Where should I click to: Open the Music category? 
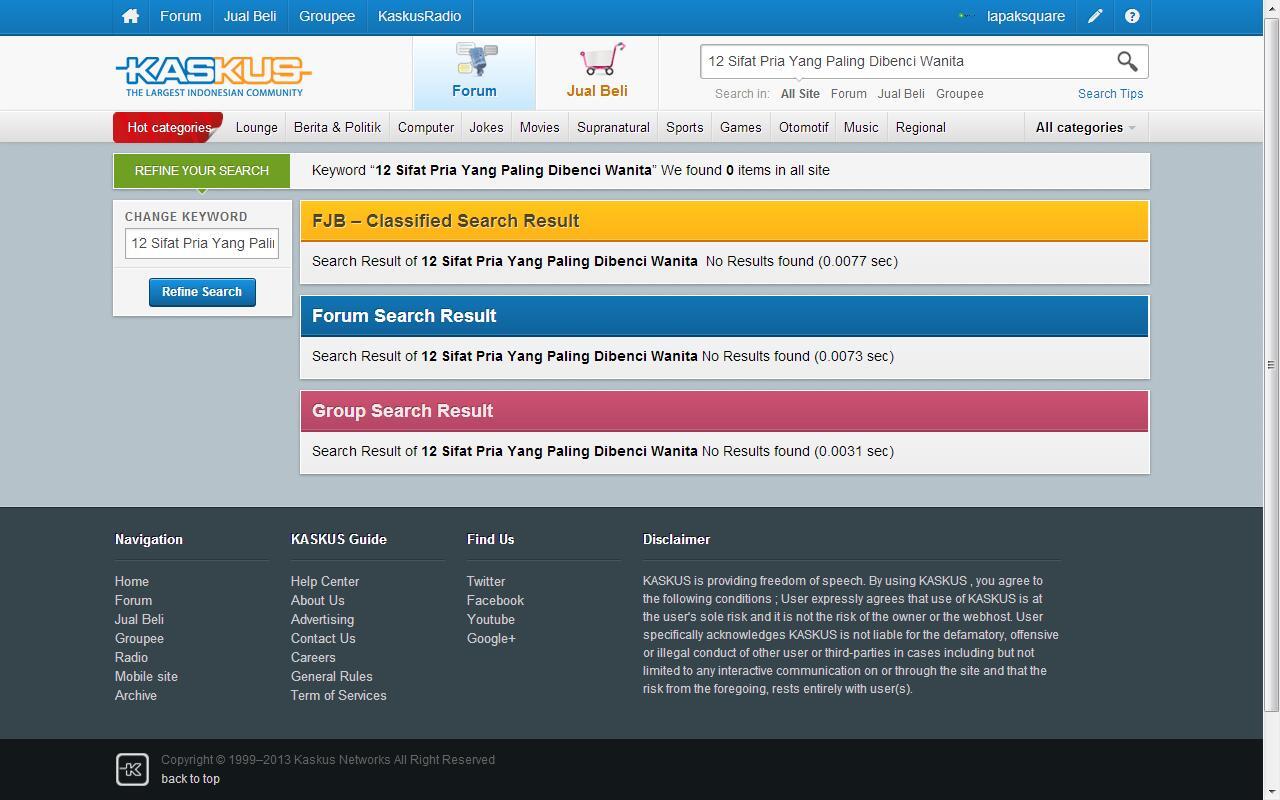[x=861, y=128]
